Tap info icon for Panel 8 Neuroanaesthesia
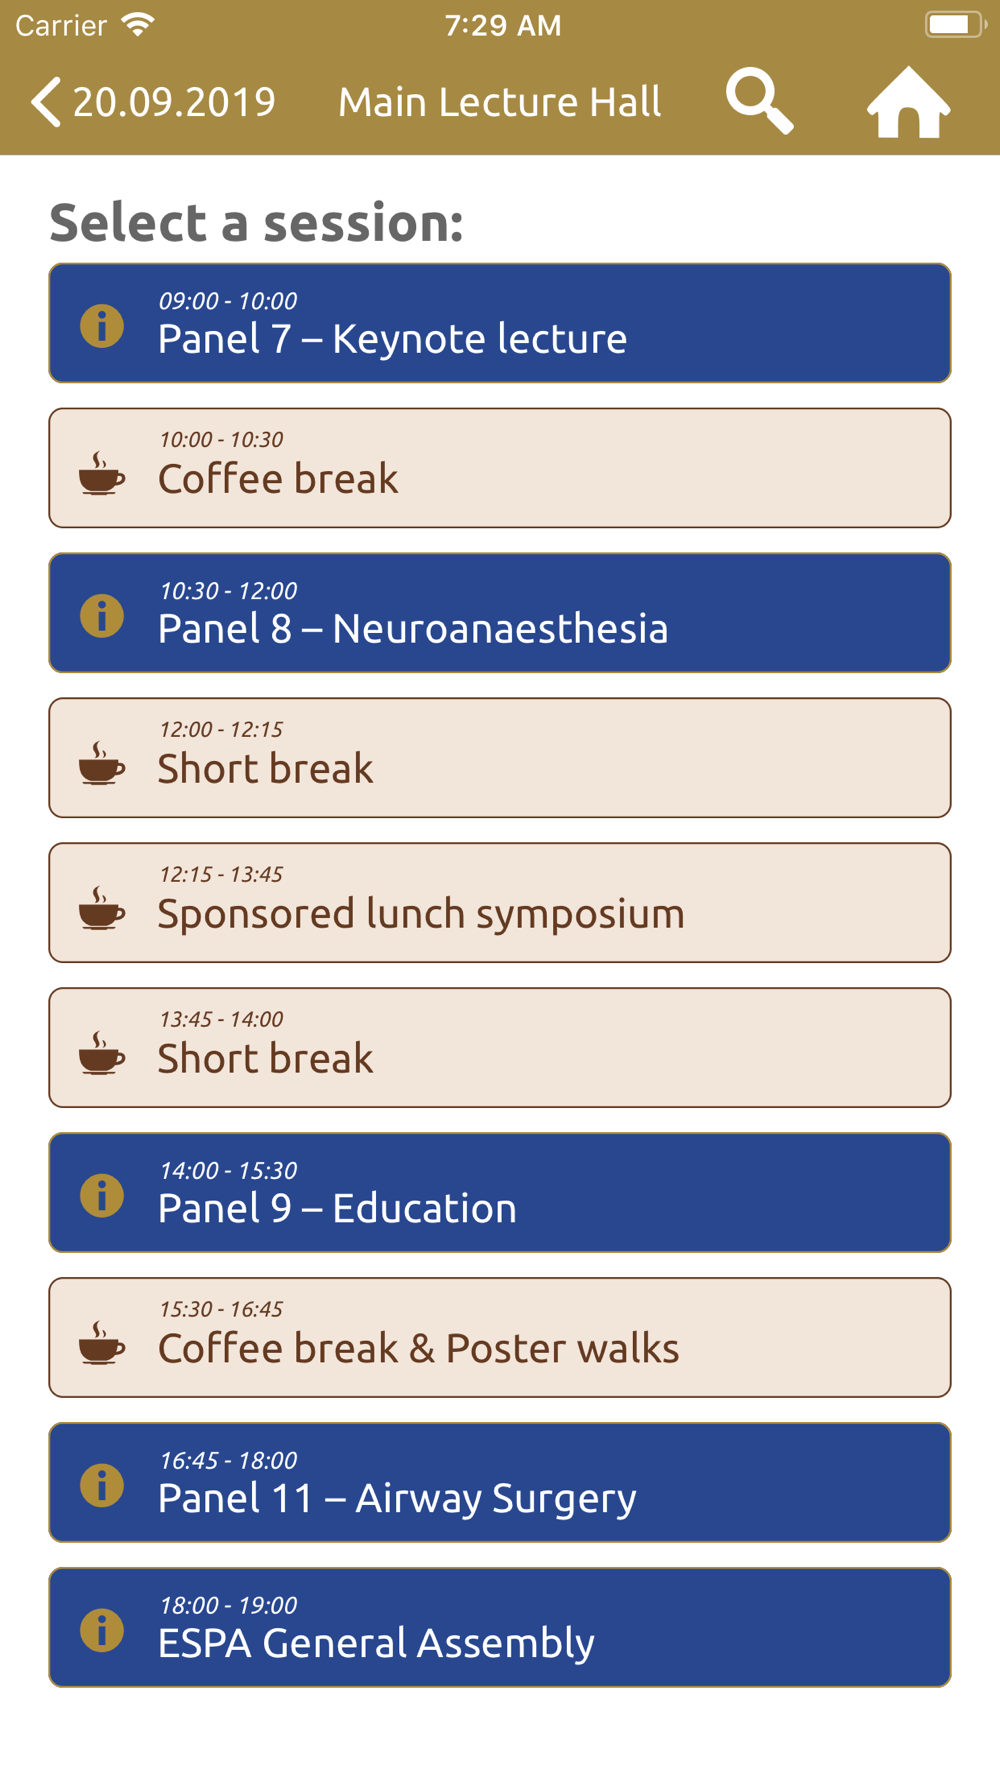This screenshot has width=1000, height=1778. point(102,616)
